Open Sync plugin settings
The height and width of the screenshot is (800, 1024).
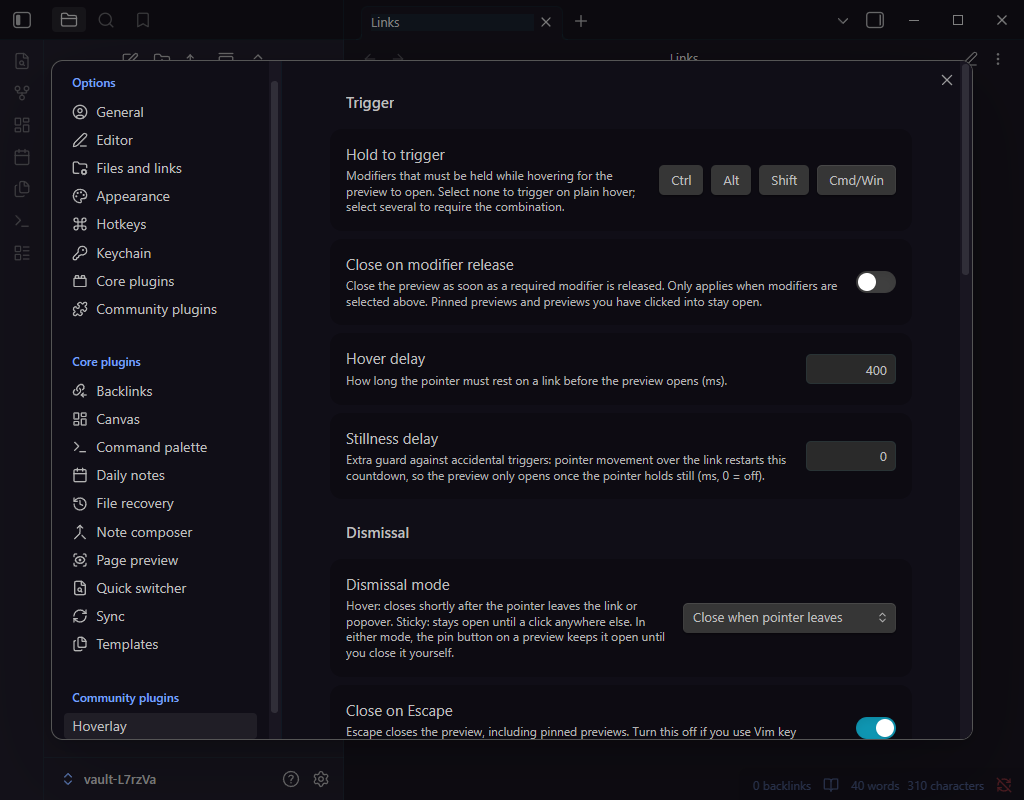tap(161, 616)
